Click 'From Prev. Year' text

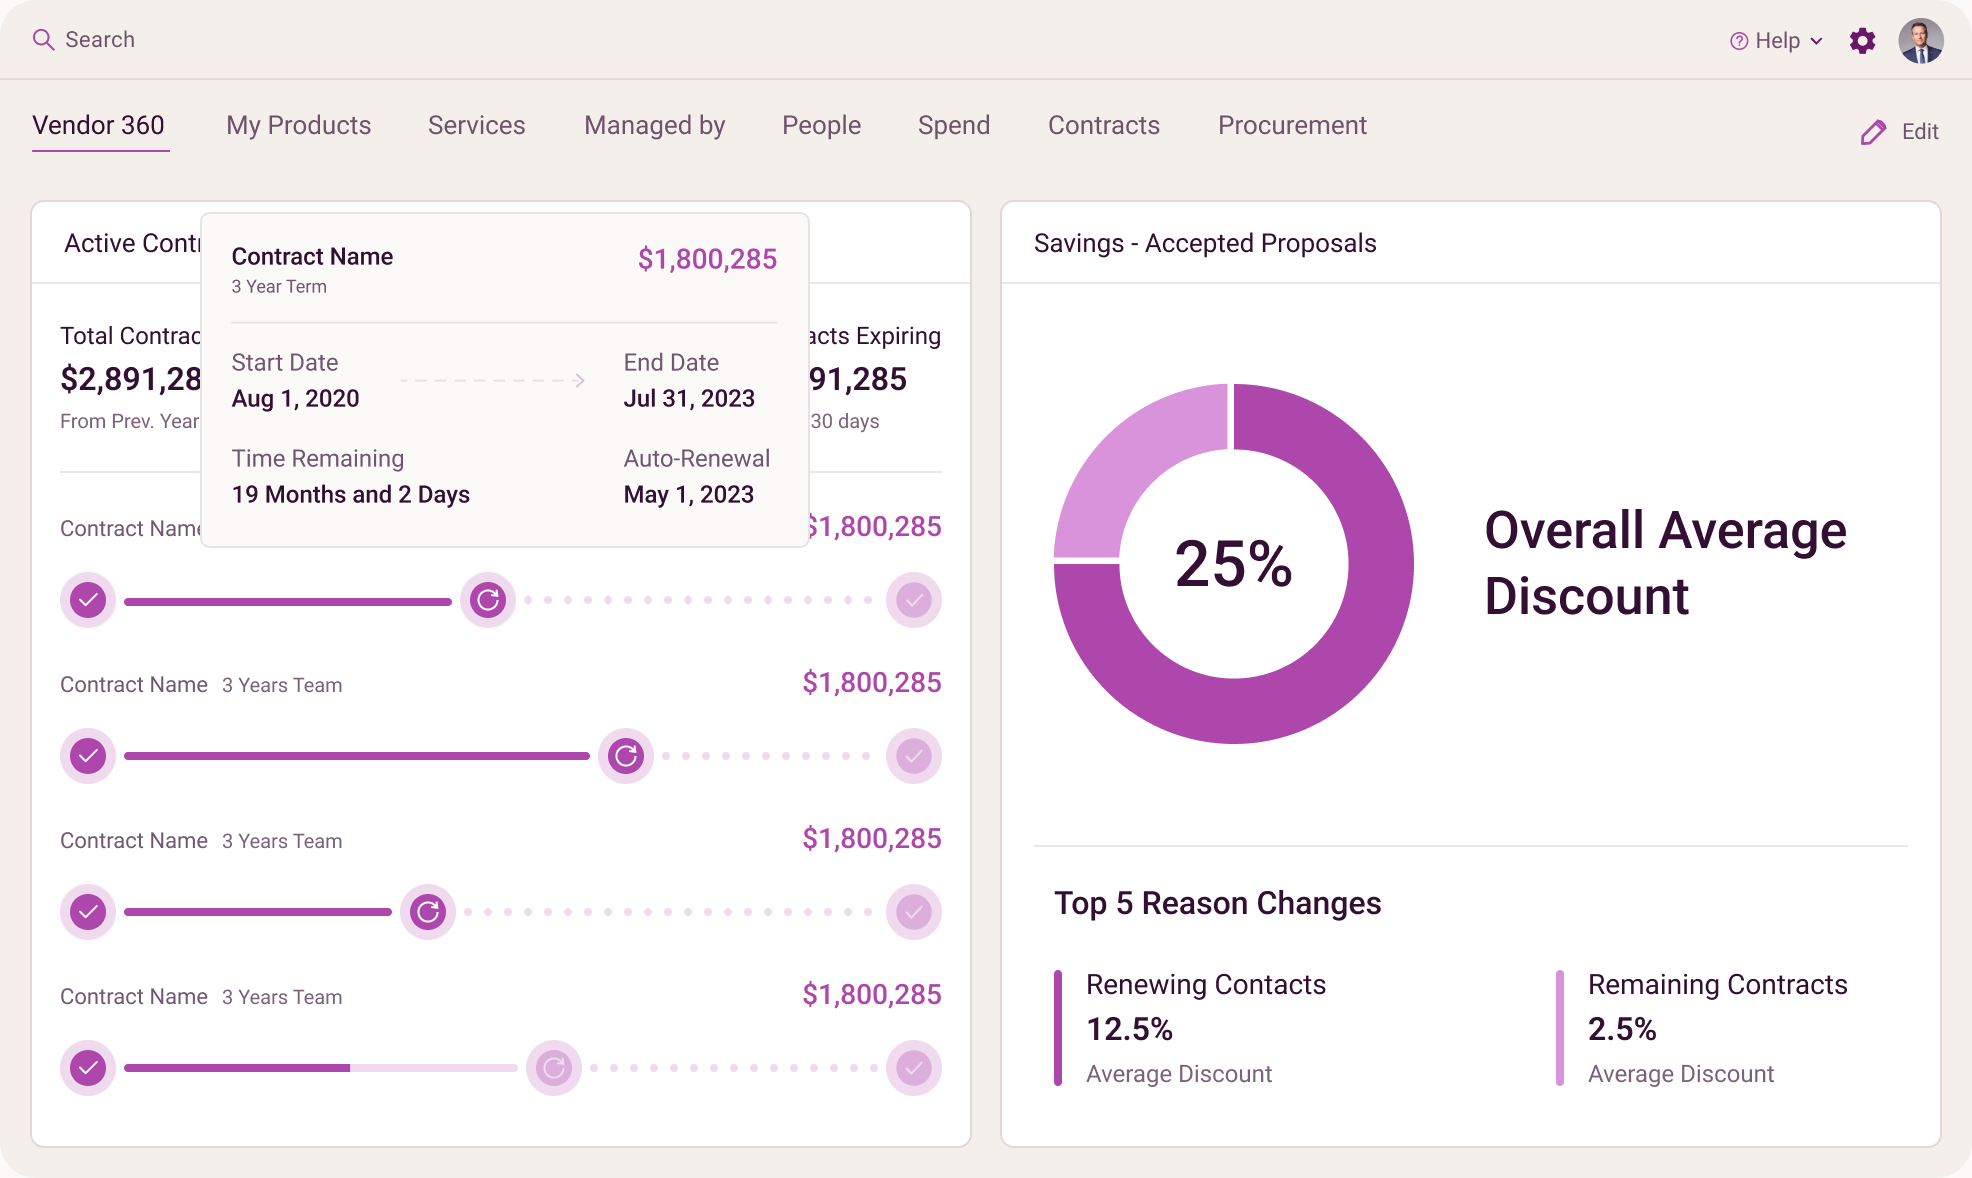click(x=130, y=422)
